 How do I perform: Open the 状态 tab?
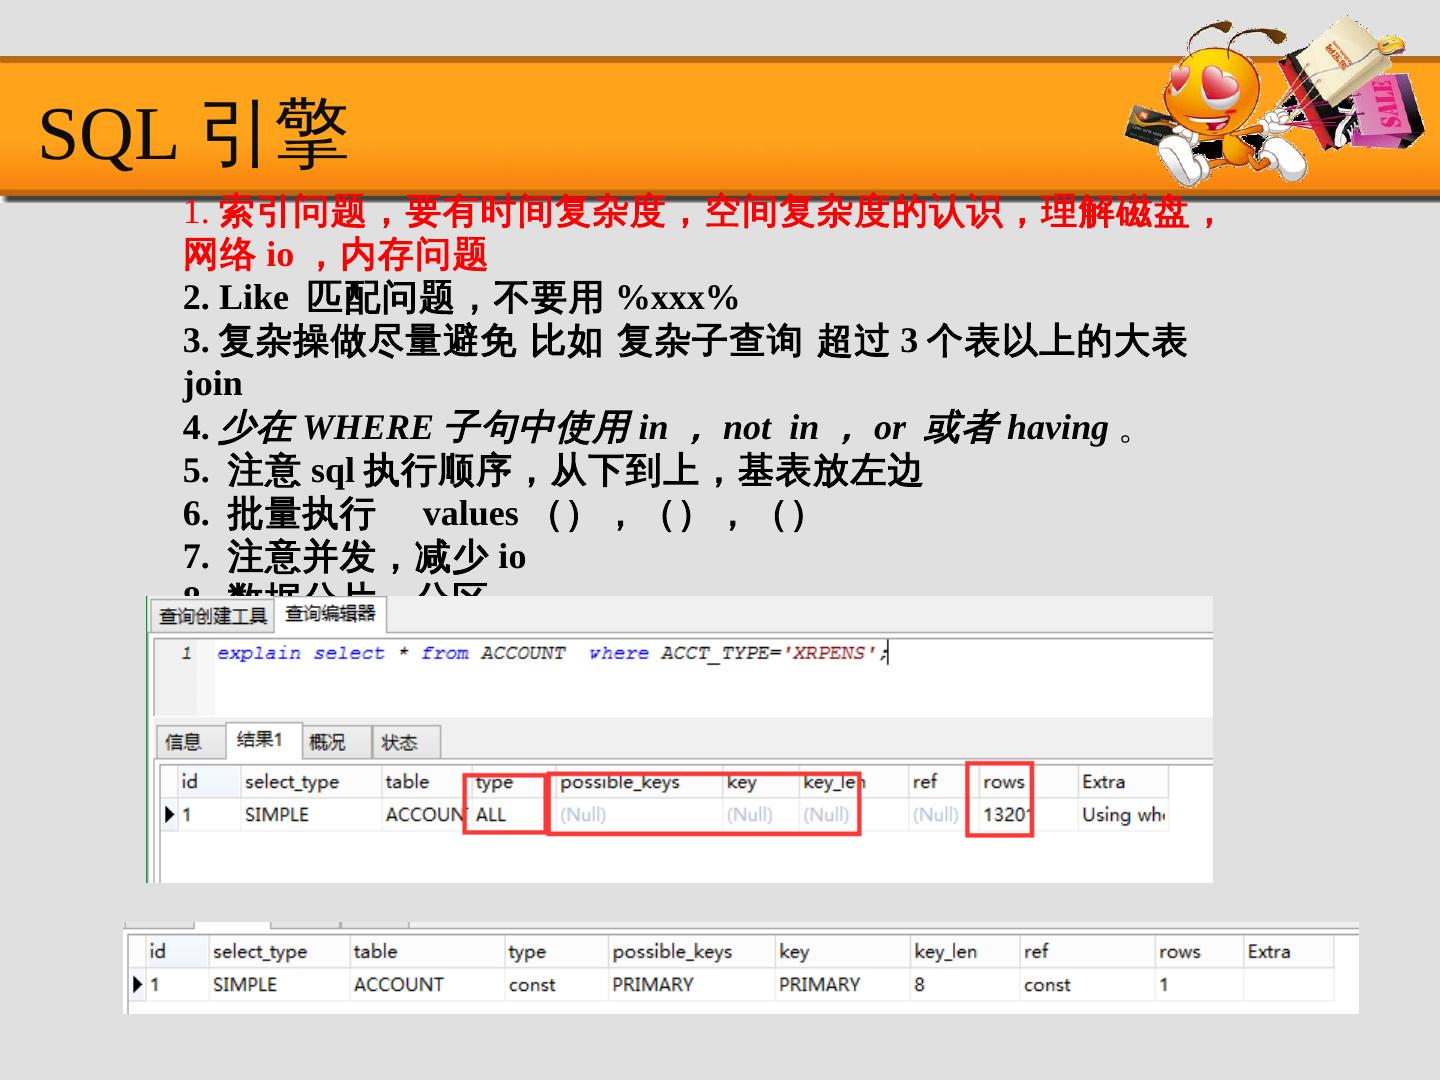pos(399,742)
